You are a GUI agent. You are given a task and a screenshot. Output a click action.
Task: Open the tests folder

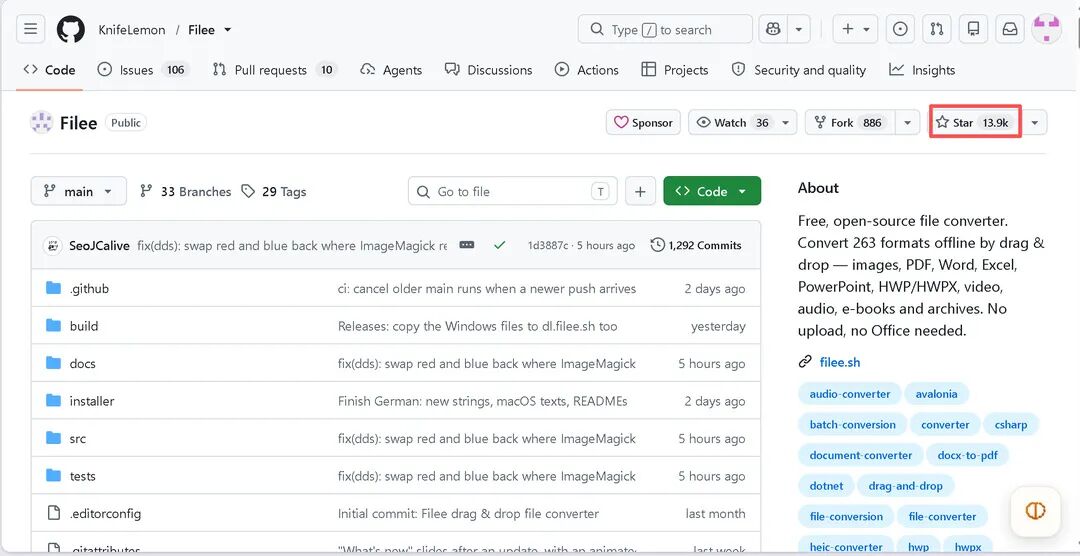83,476
